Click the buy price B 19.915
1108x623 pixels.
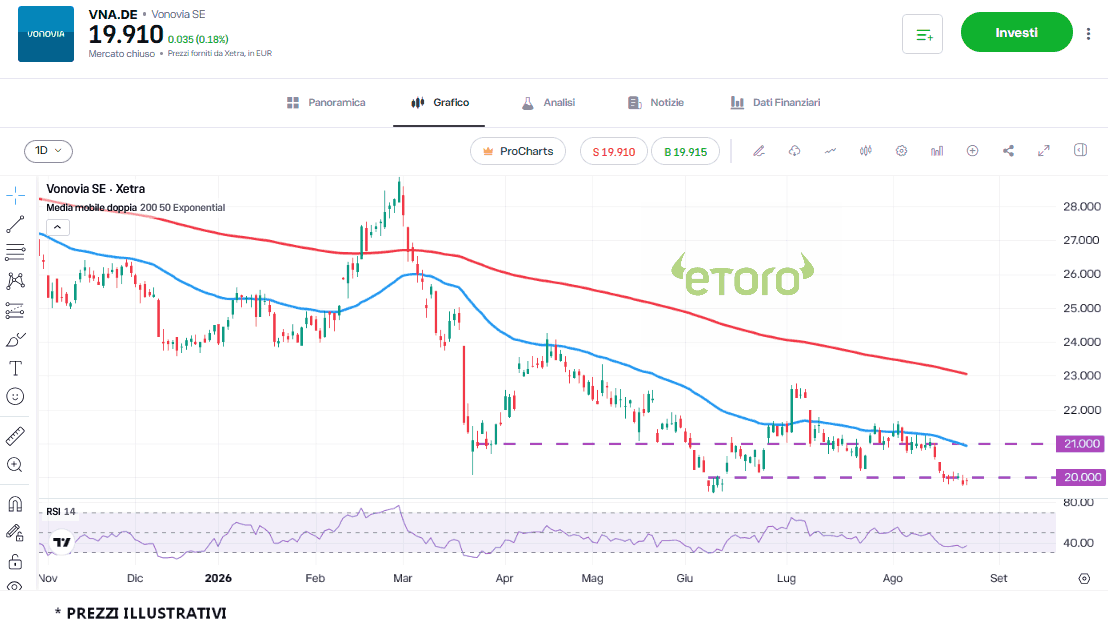685,151
